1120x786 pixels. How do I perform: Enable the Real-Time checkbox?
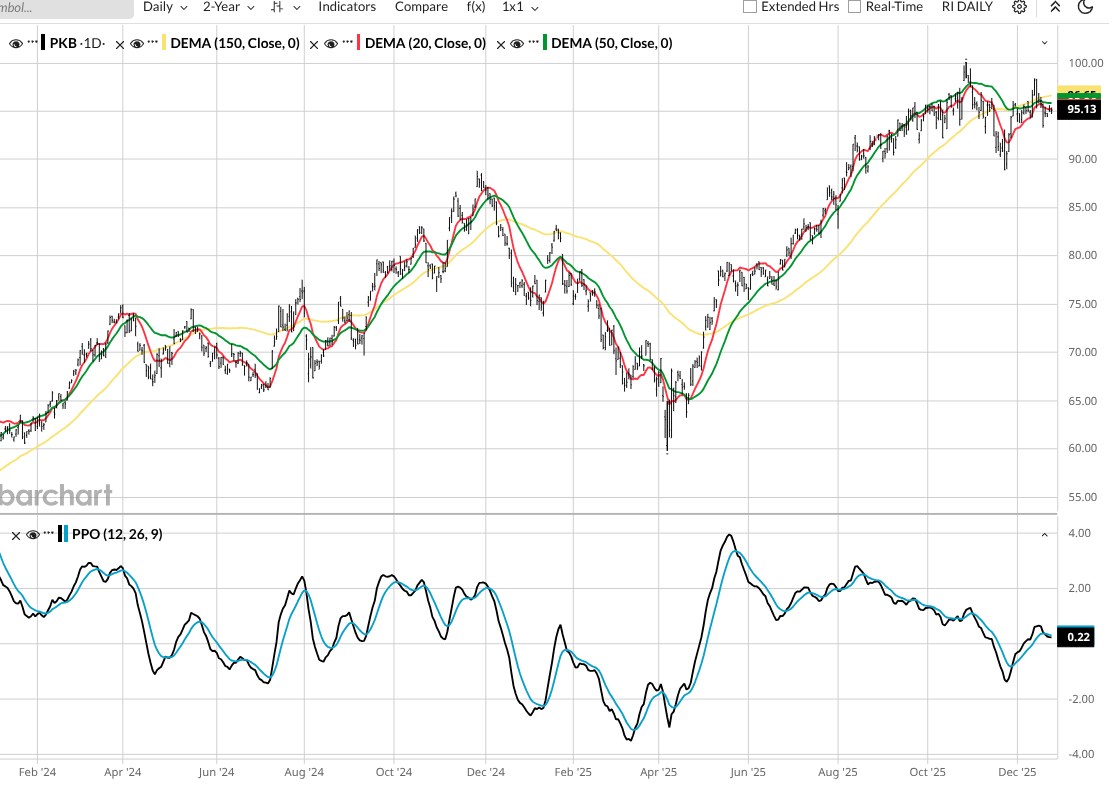click(x=854, y=7)
